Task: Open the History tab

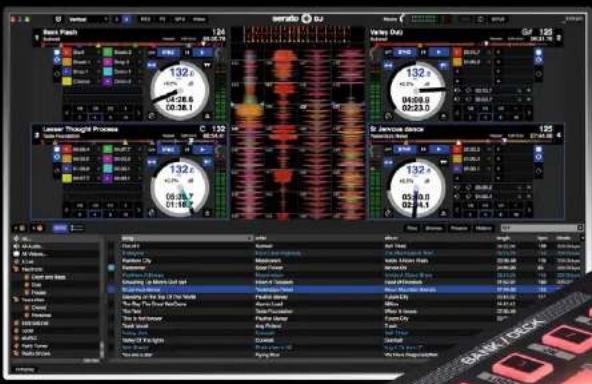Action: (x=483, y=228)
